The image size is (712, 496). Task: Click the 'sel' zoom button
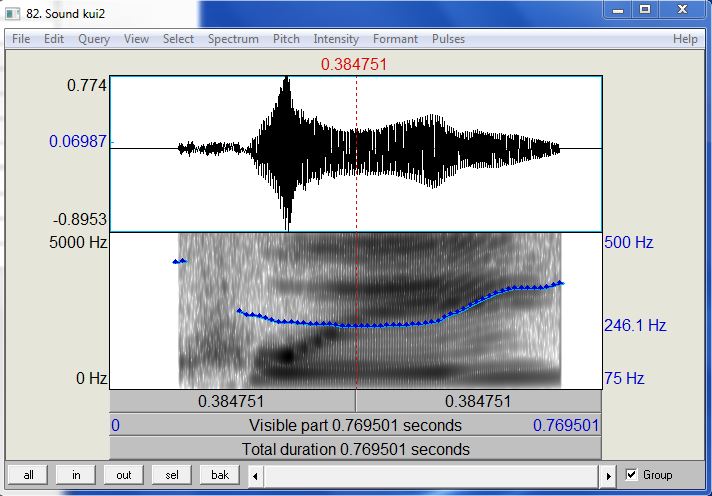(172, 475)
